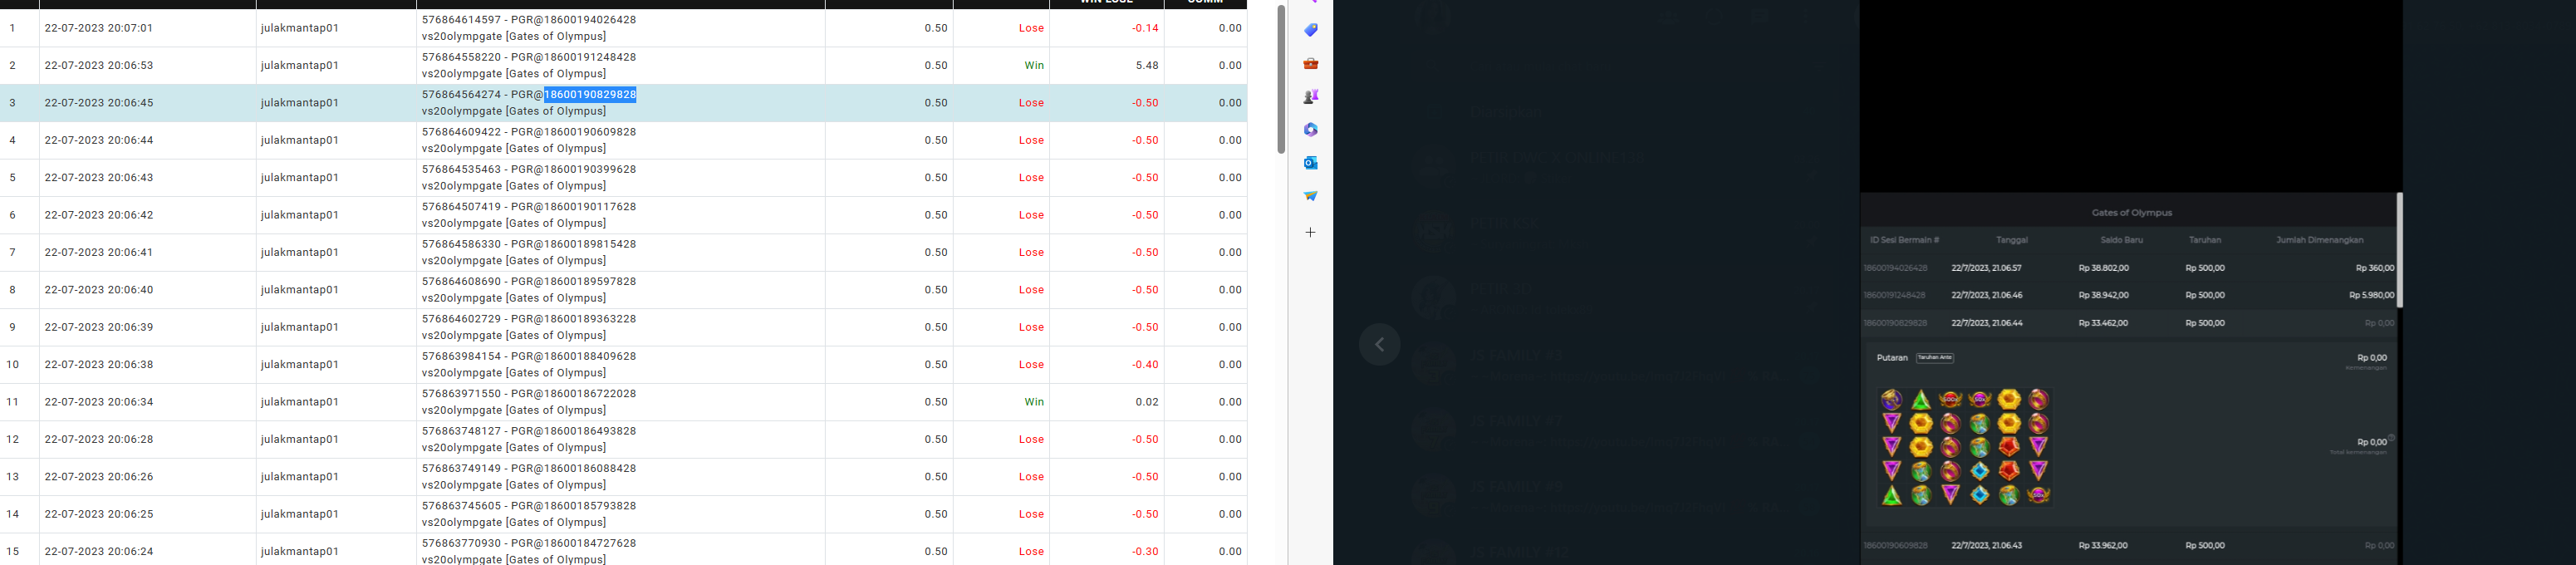Click the -0.40 win/lose amount
This screenshot has width=2576, height=565.
[1145, 364]
